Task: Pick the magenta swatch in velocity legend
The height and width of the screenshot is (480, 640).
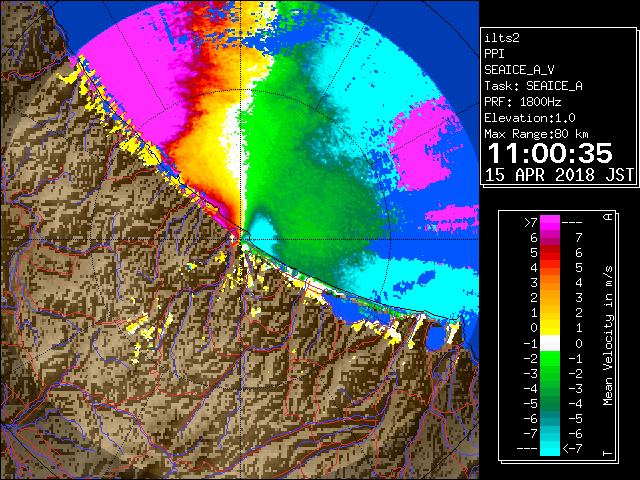Action: 550,222
